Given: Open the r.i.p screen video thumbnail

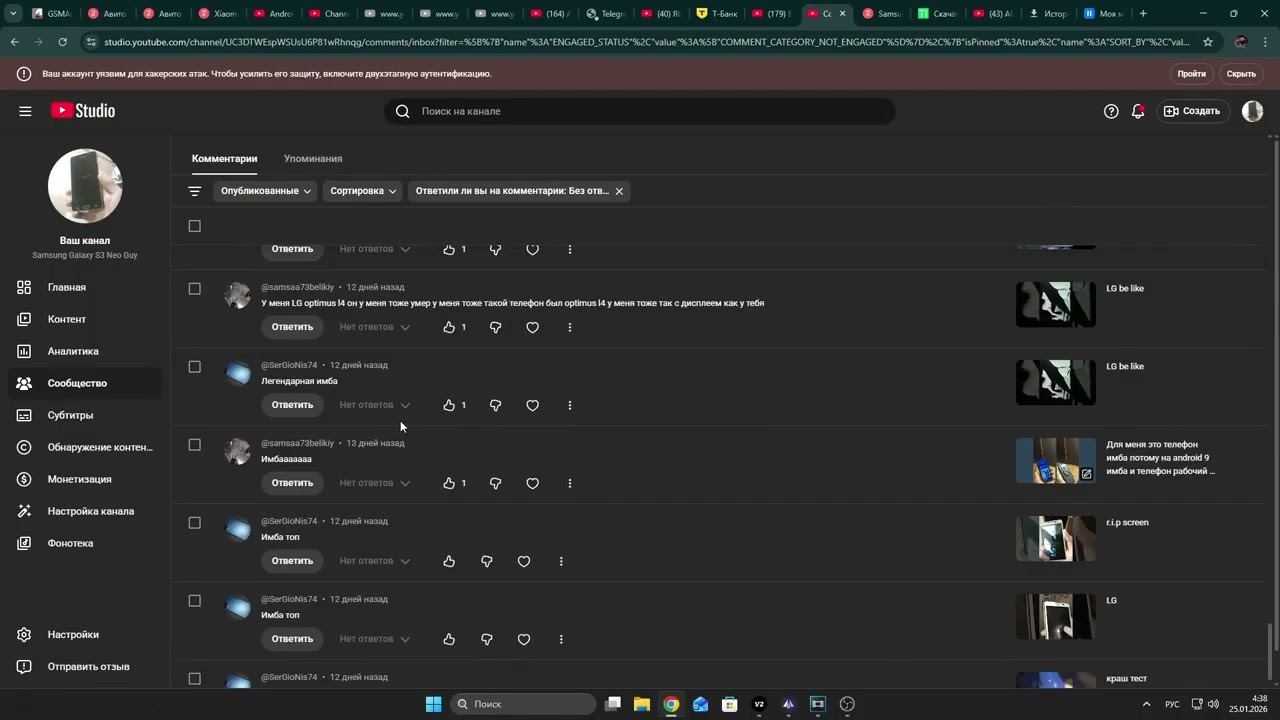Looking at the screenshot, I should click(x=1056, y=538).
